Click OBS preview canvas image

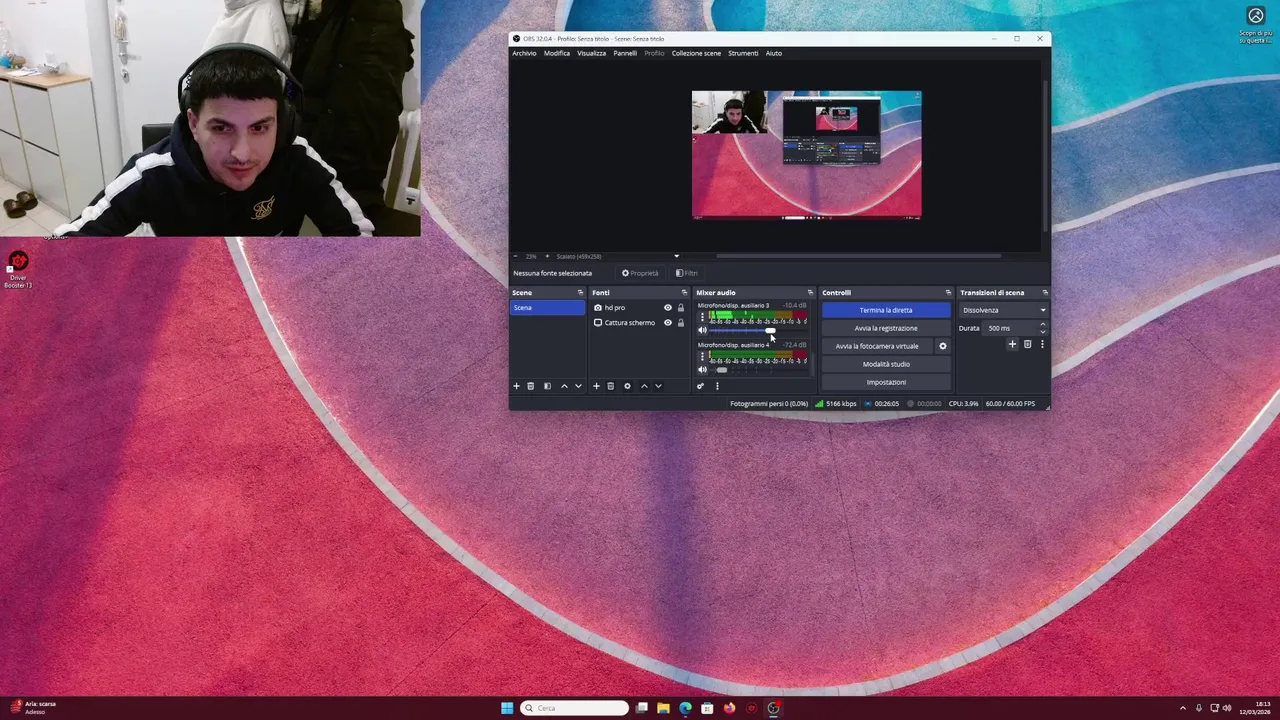(806, 155)
